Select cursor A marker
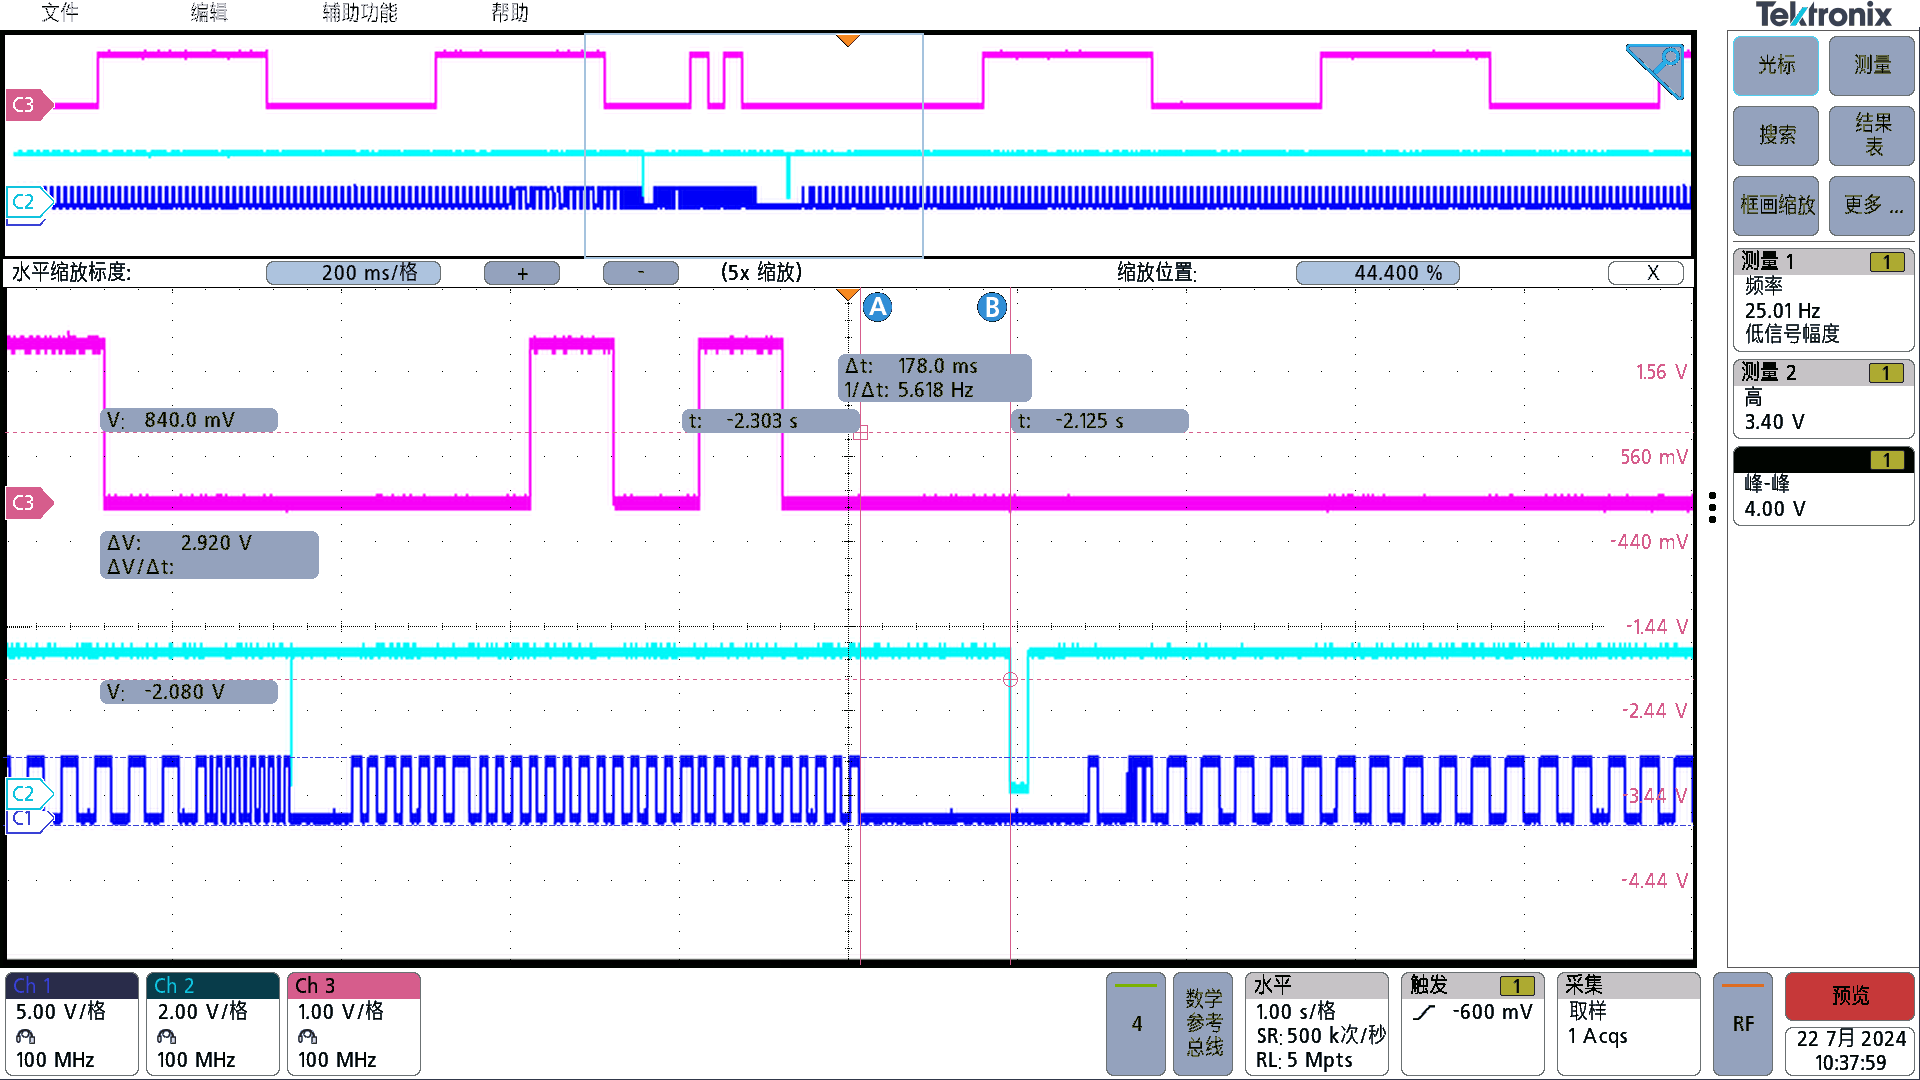This screenshot has width=1920, height=1080. point(877,307)
